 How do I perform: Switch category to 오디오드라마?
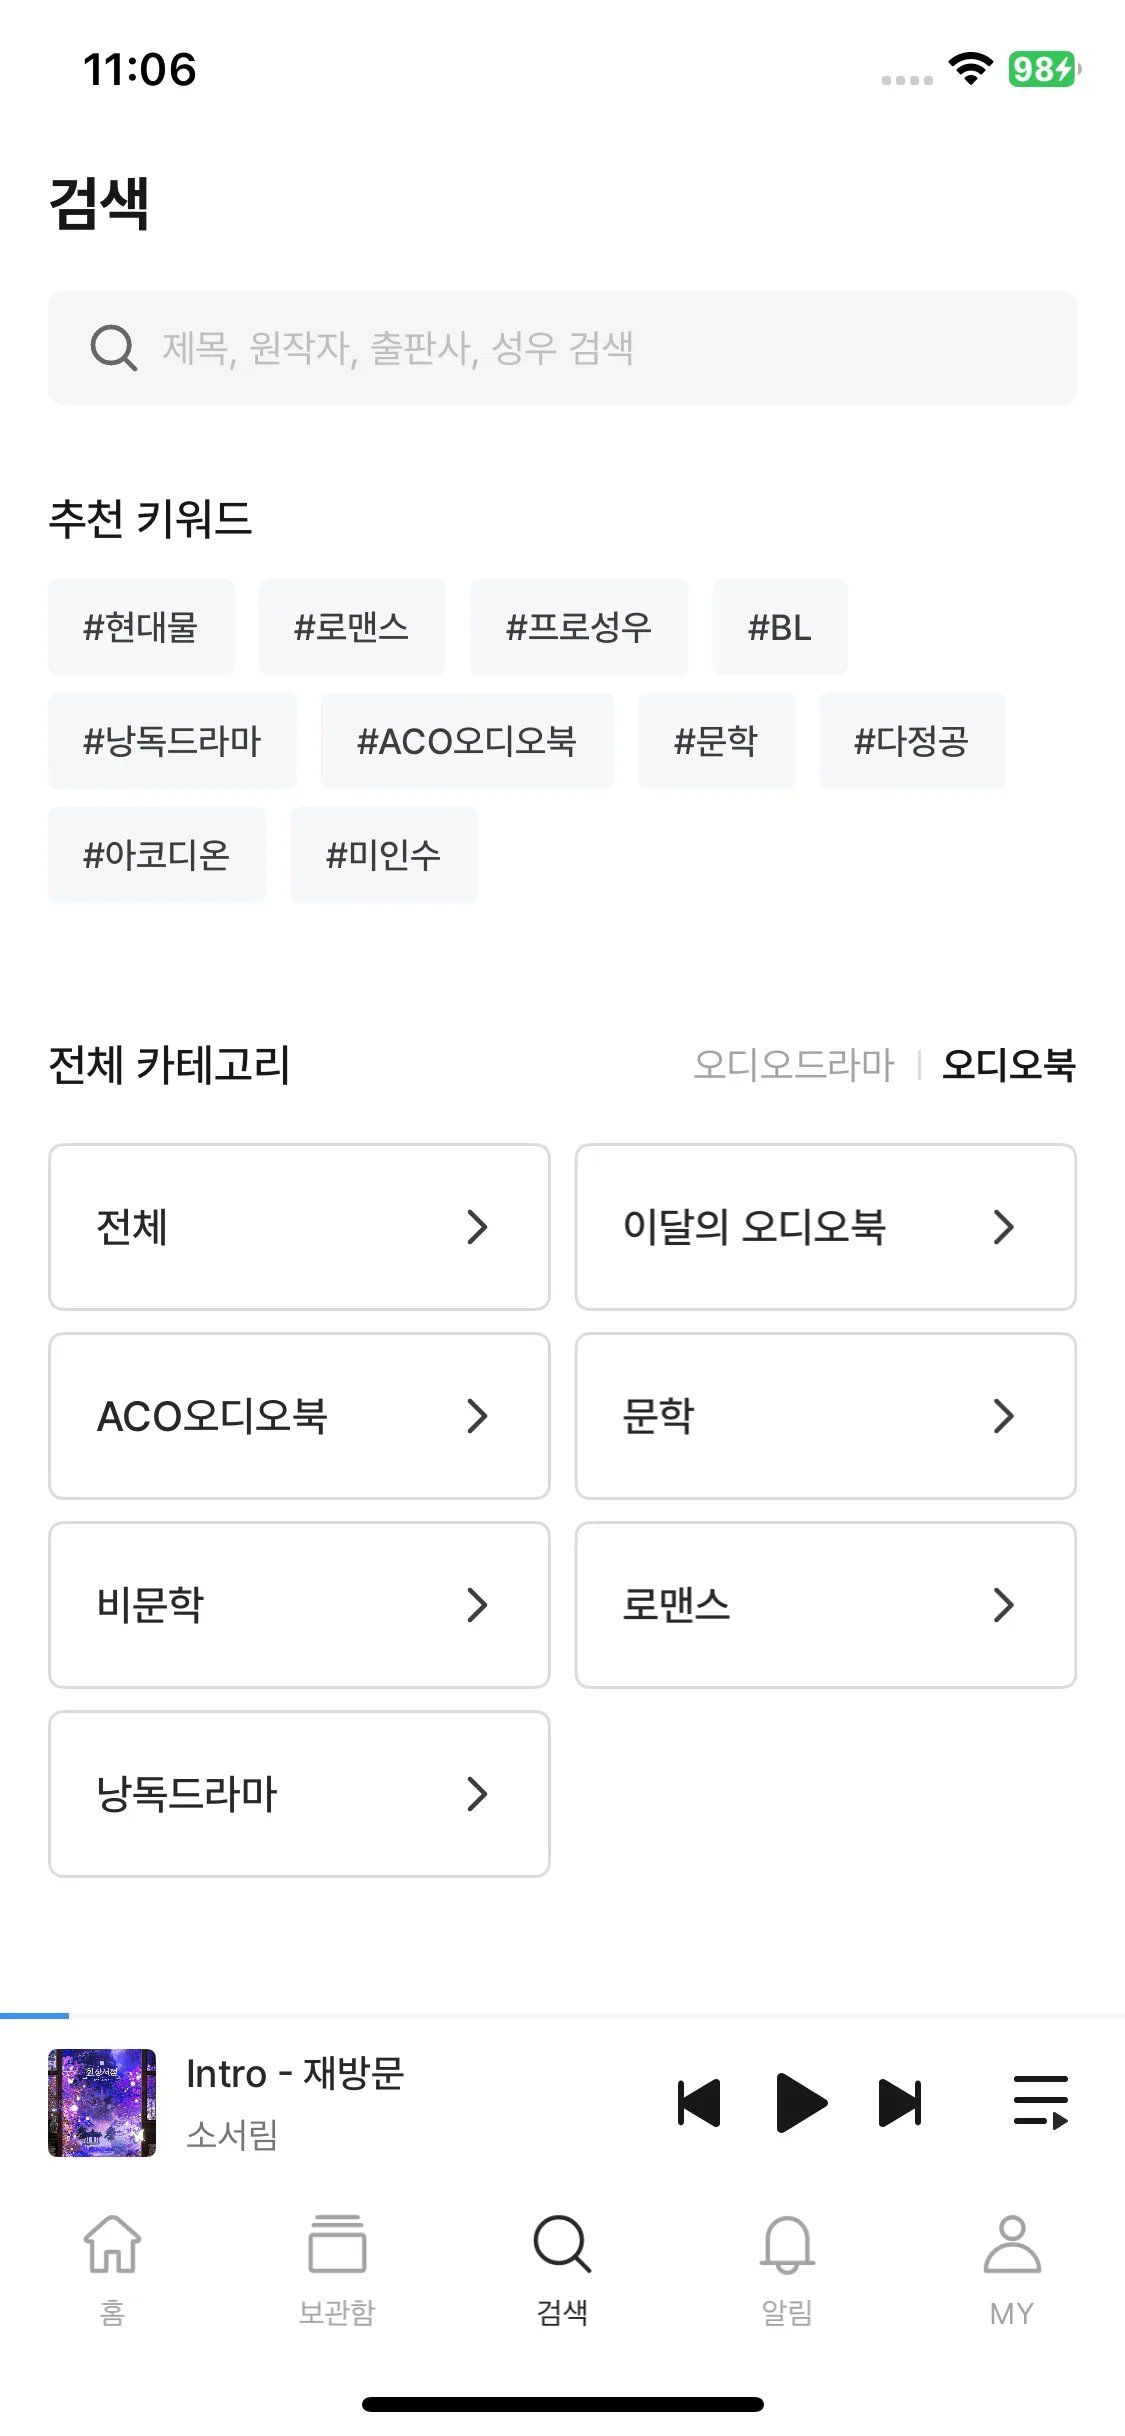coord(794,1065)
